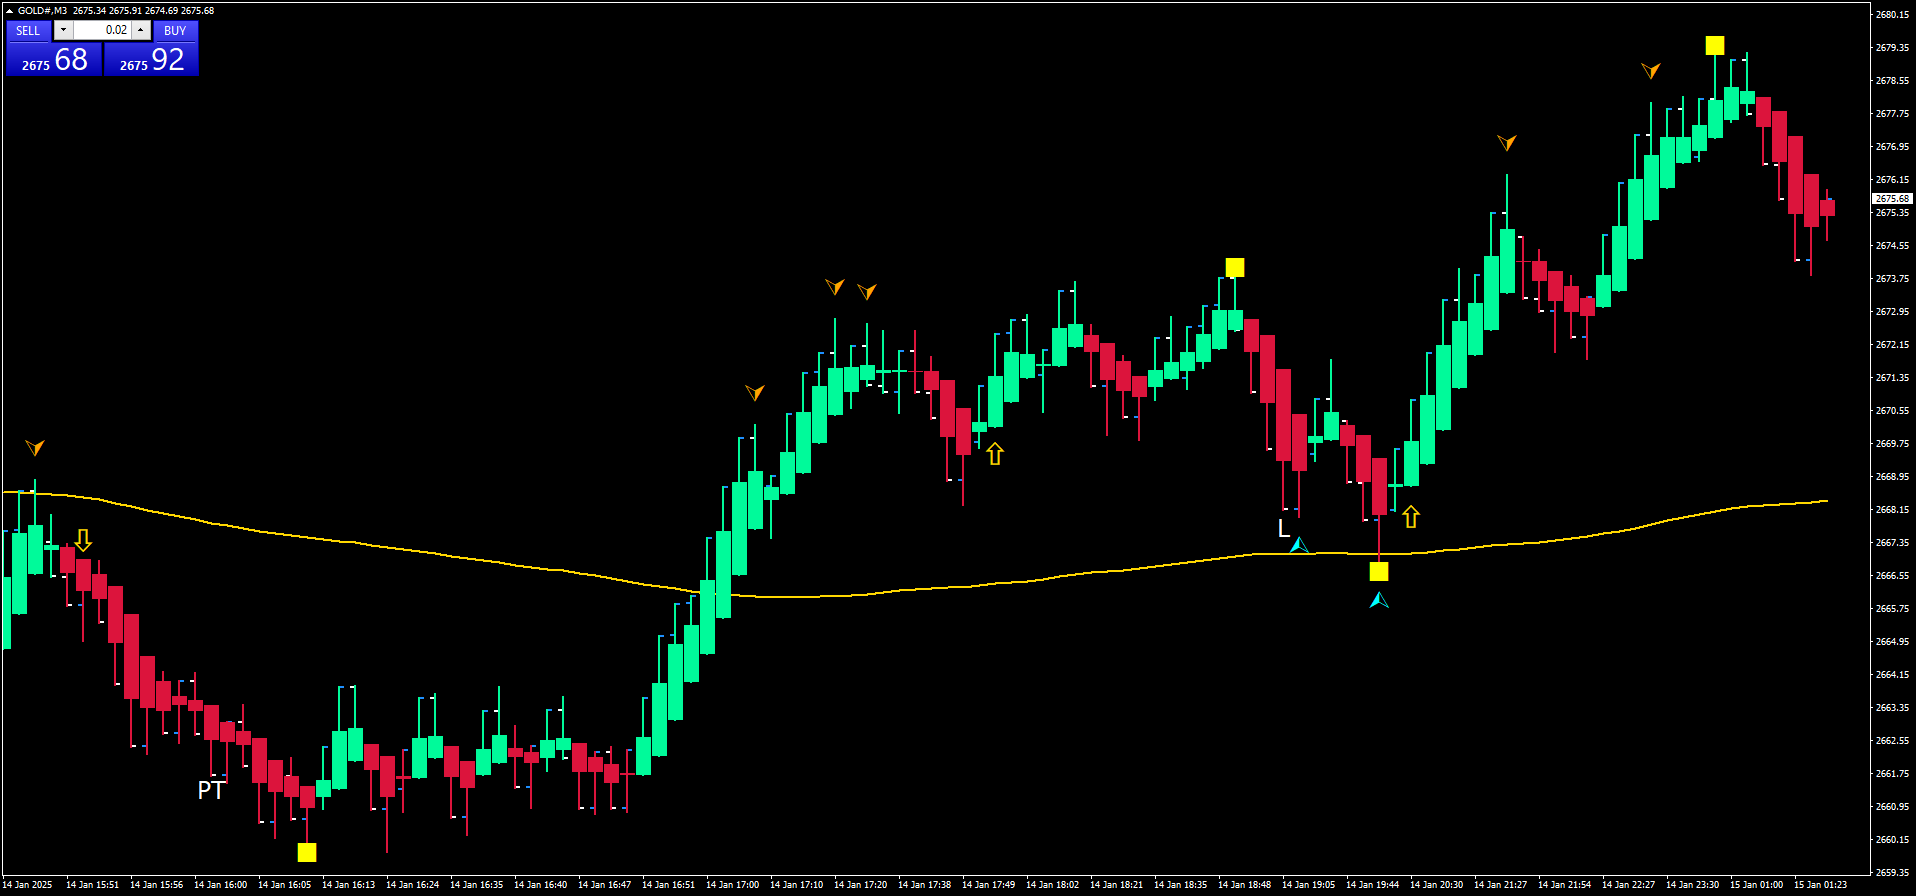Click the 0.02 volume input field
1916x896 pixels.
[102, 30]
